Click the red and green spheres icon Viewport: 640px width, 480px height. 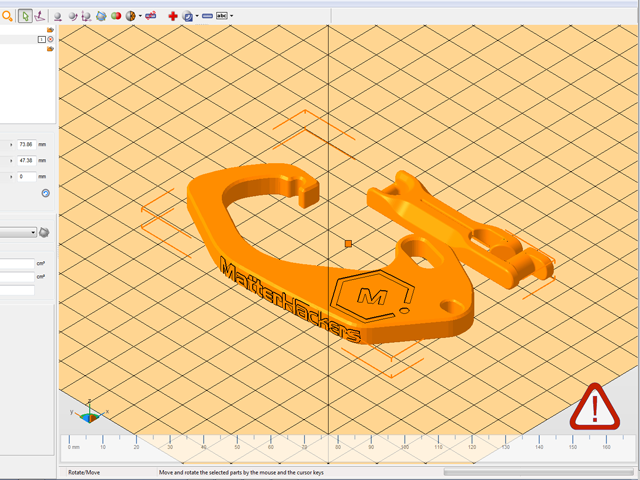click(116, 16)
